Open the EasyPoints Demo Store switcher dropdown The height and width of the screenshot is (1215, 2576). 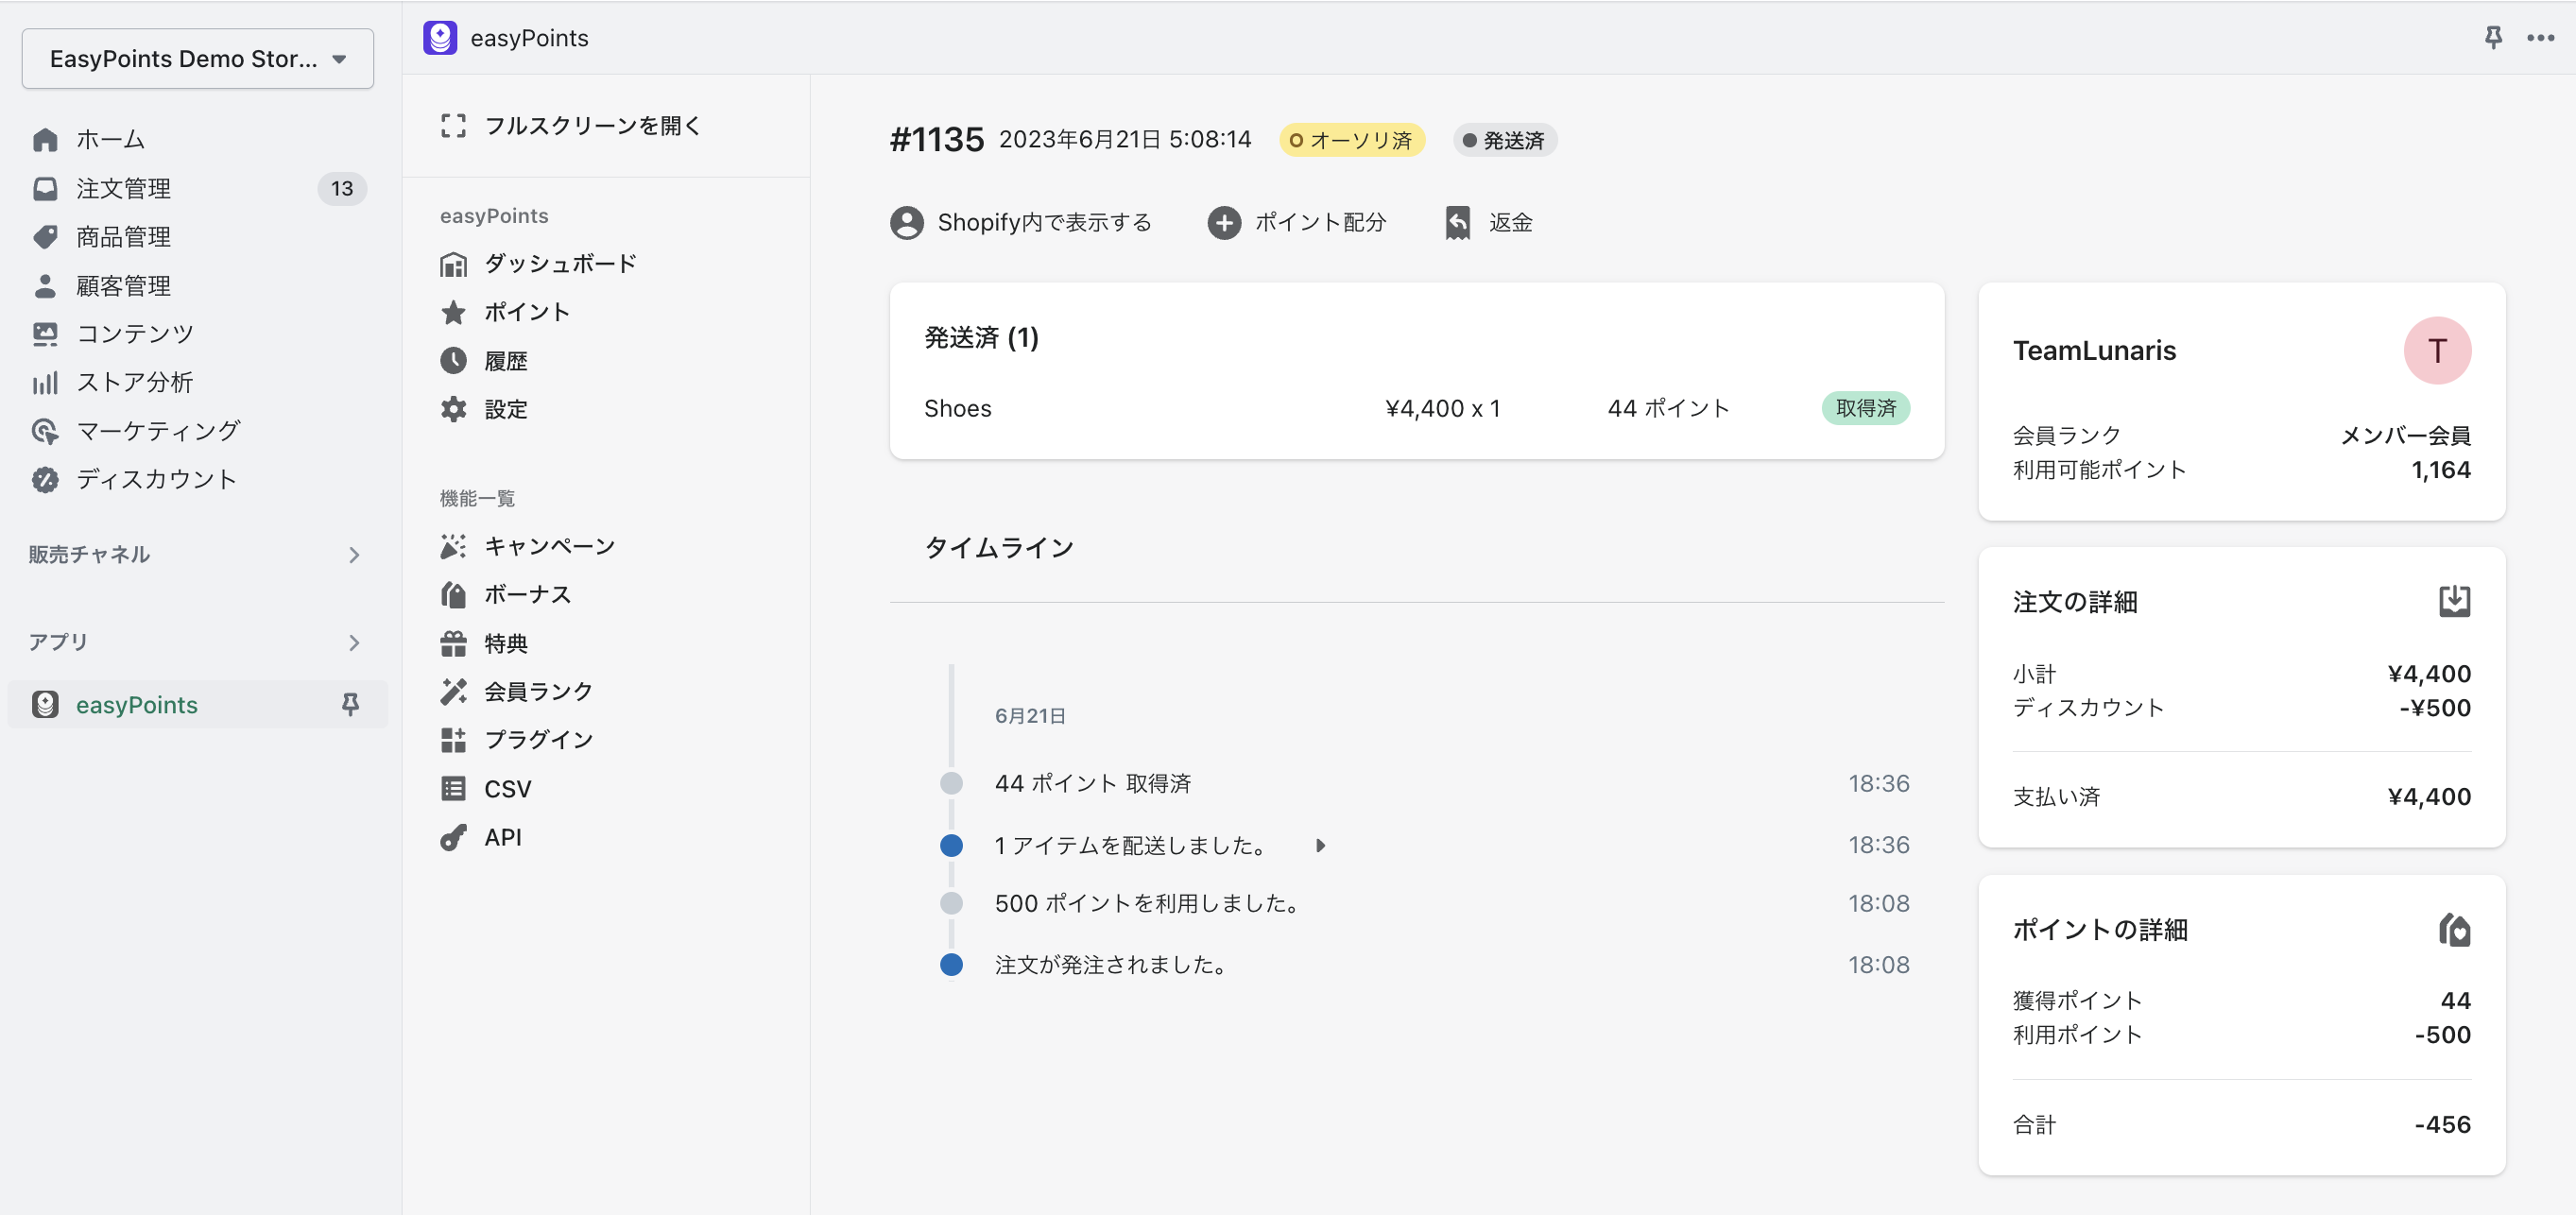pyautogui.click(x=198, y=58)
